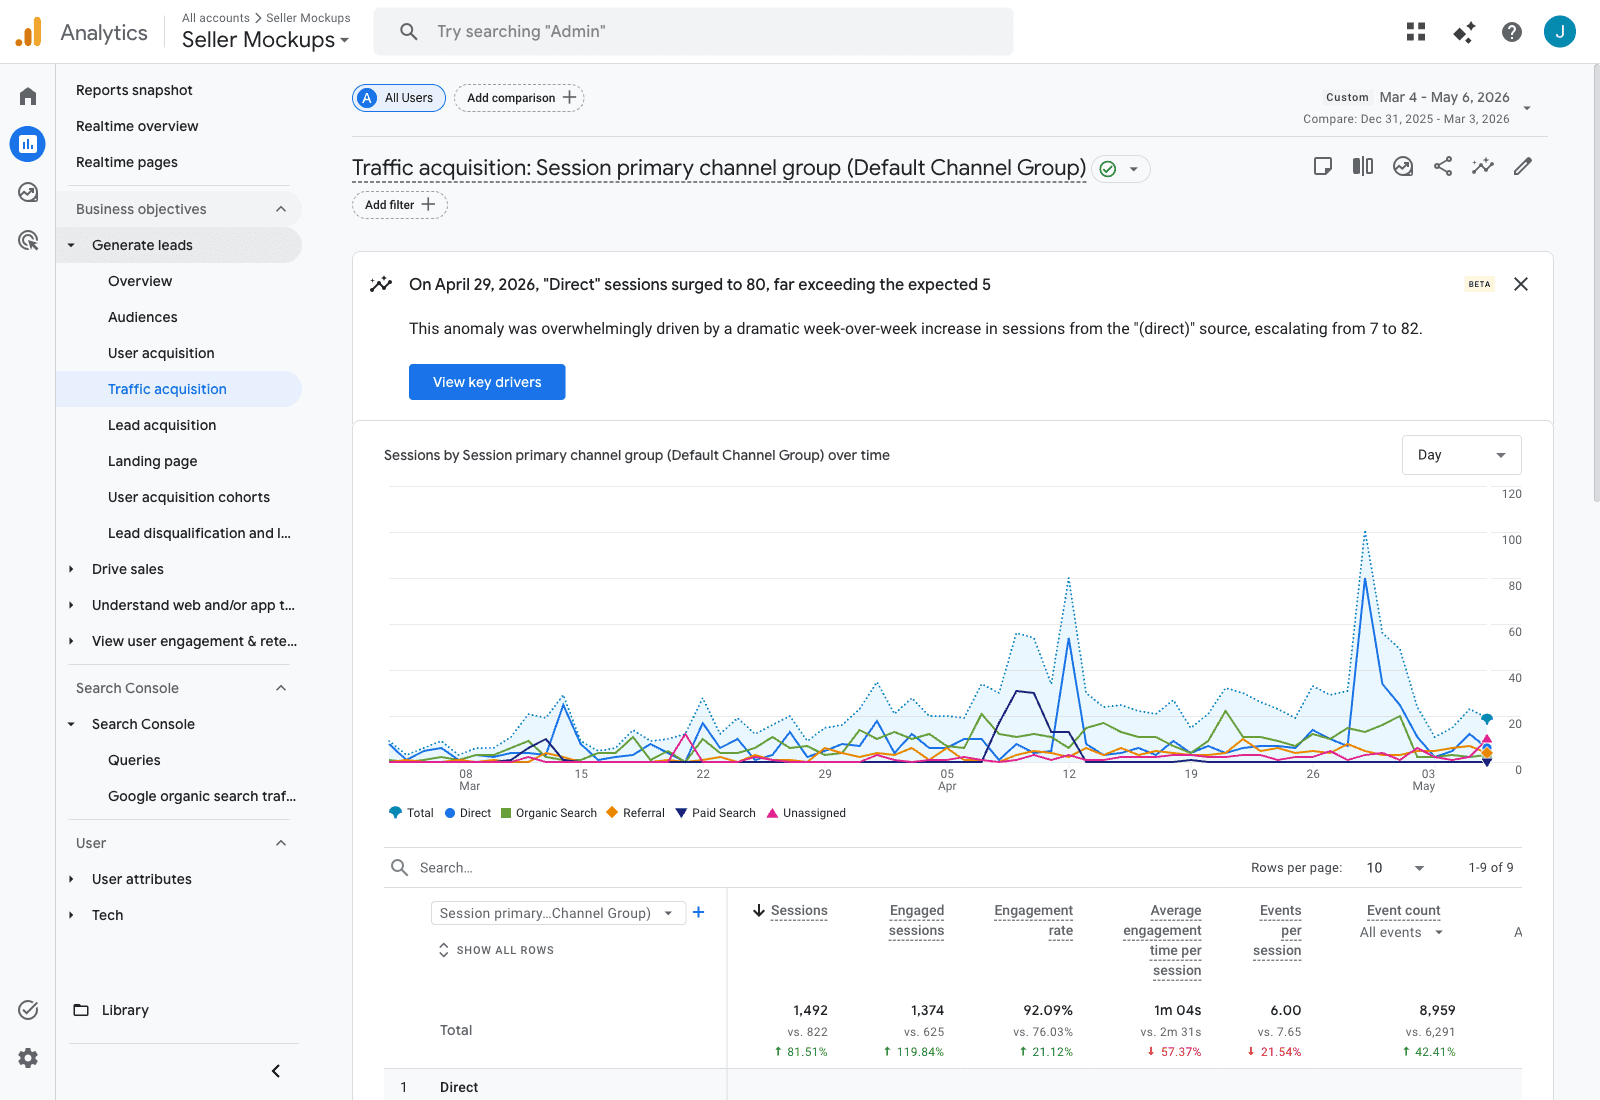Open the report annotations note icon
Image resolution: width=1600 pixels, height=1100 pixels.
(1323, 166)
